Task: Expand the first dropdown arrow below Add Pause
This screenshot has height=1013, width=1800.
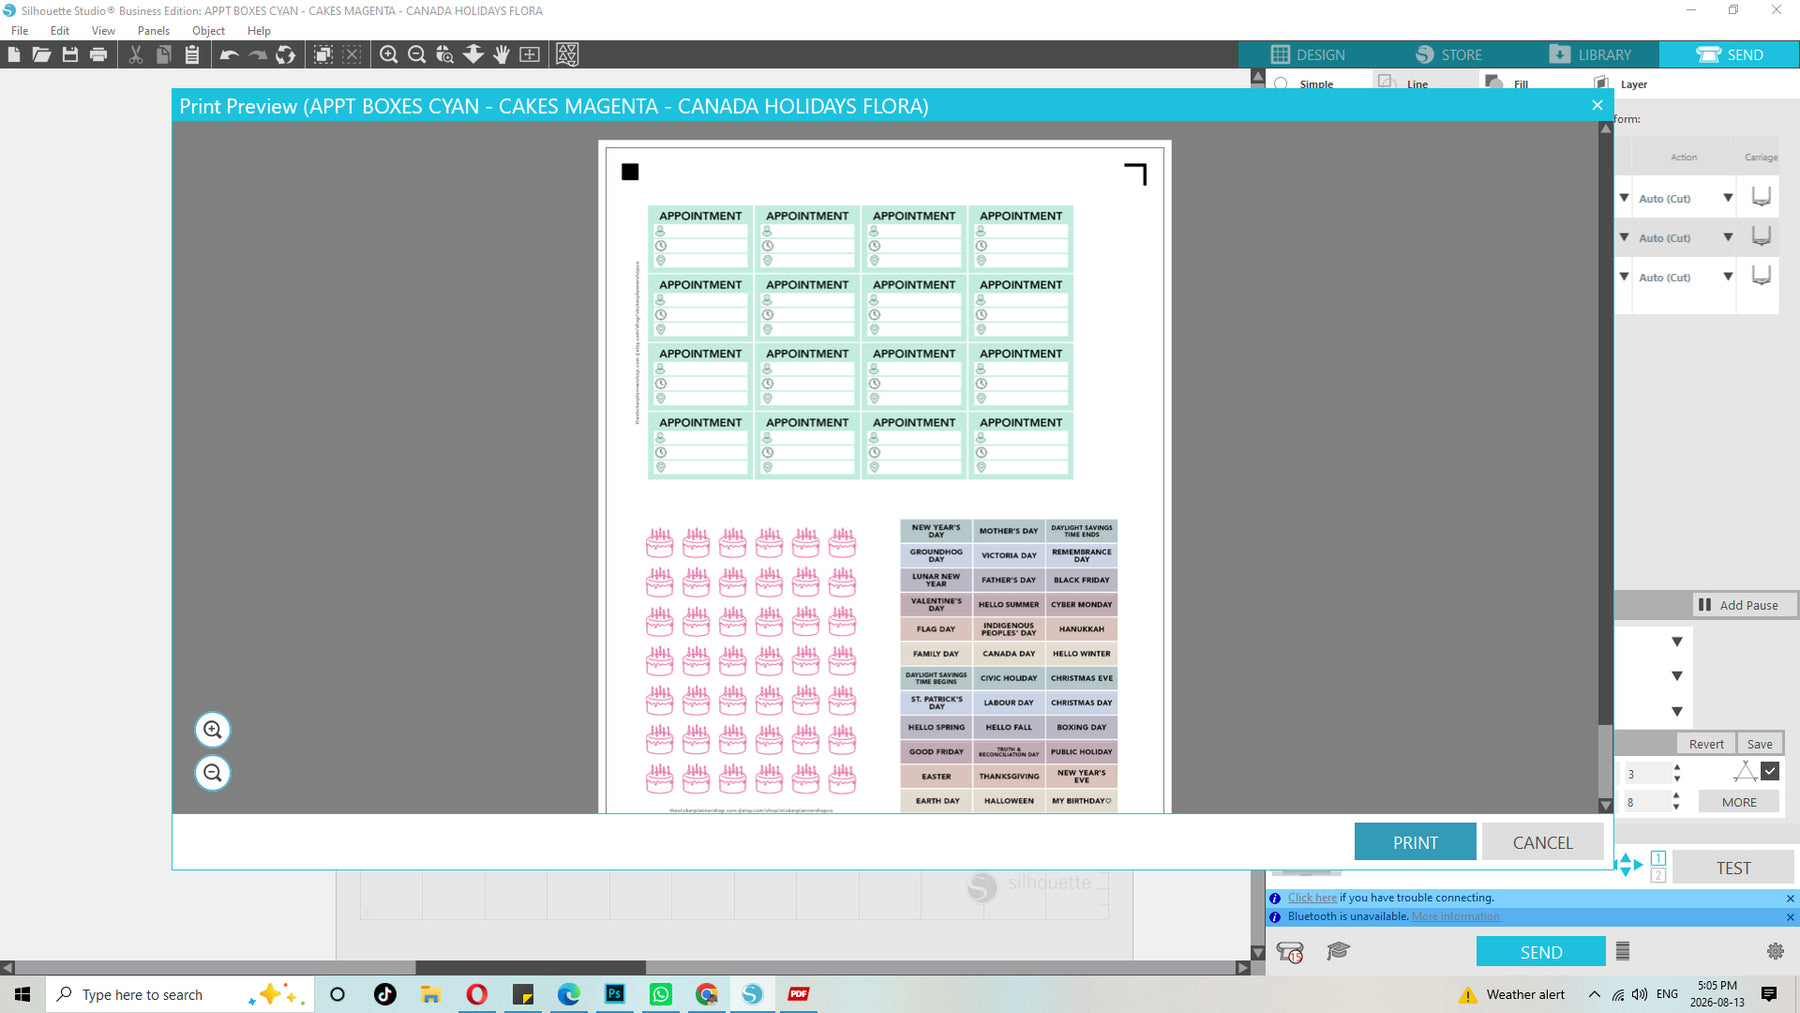Action: click(x=1677, y=642)
